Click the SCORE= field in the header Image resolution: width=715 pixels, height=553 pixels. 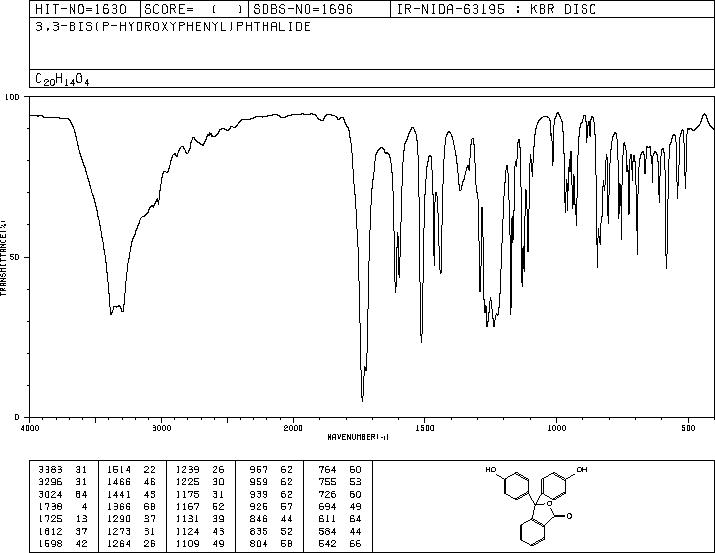point(194,9)
